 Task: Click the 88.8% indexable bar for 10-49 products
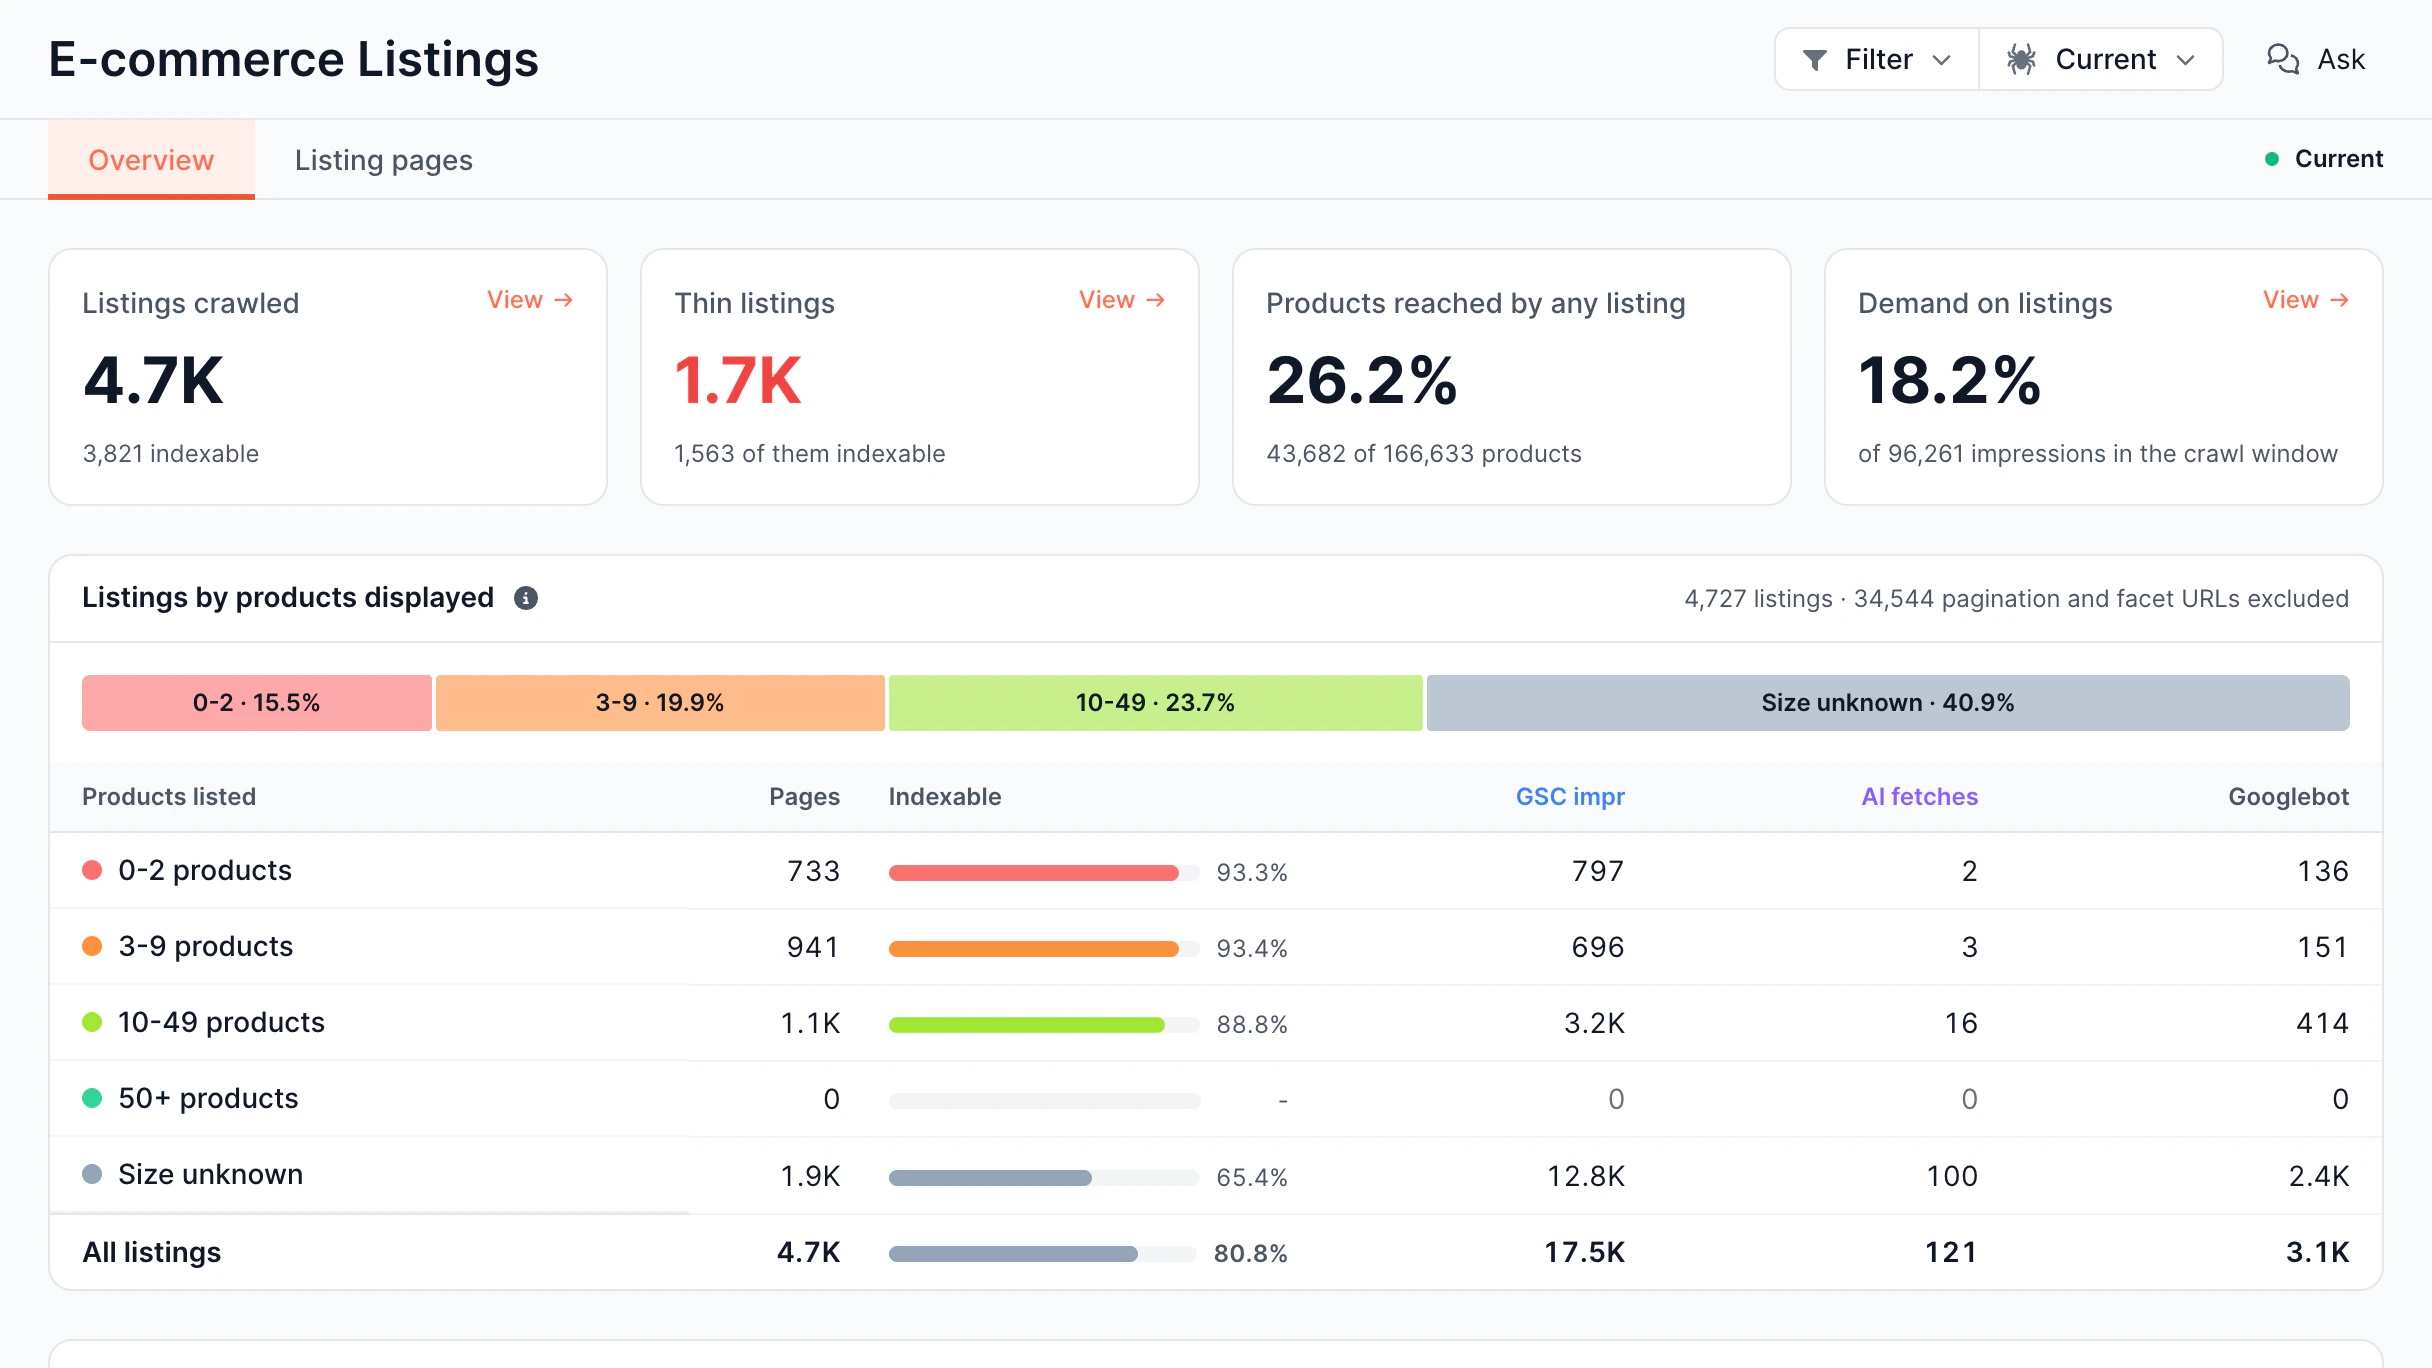point(1044,1025)
